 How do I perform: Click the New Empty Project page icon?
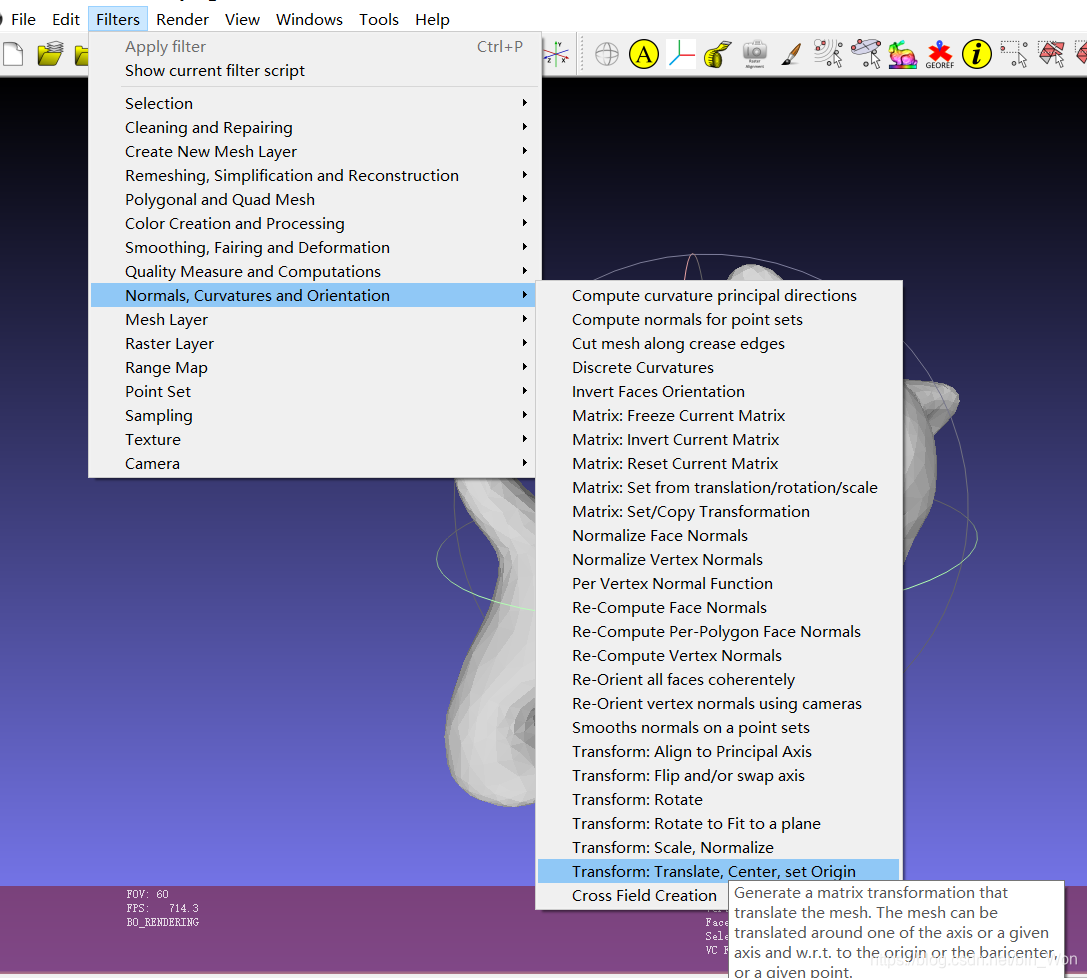[x=12, y=54]
